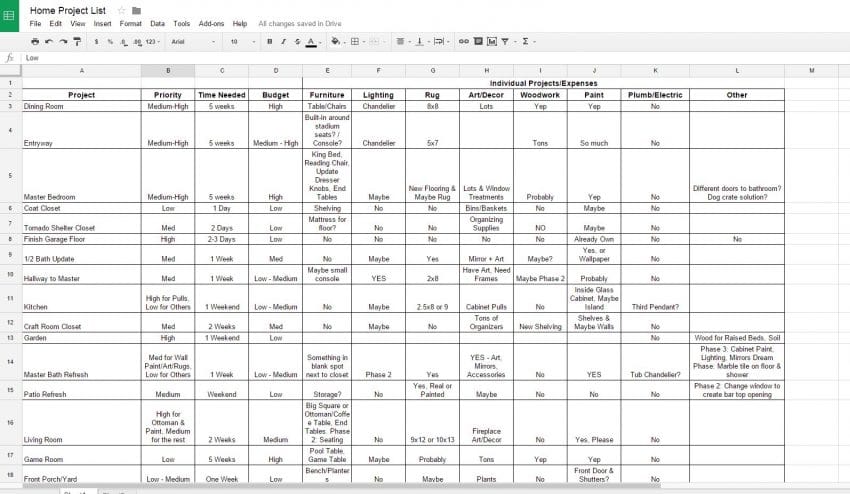This screenshot has width=850, height=494.
Task: Click the Already Own paint cell
Action: coord(594,239)
